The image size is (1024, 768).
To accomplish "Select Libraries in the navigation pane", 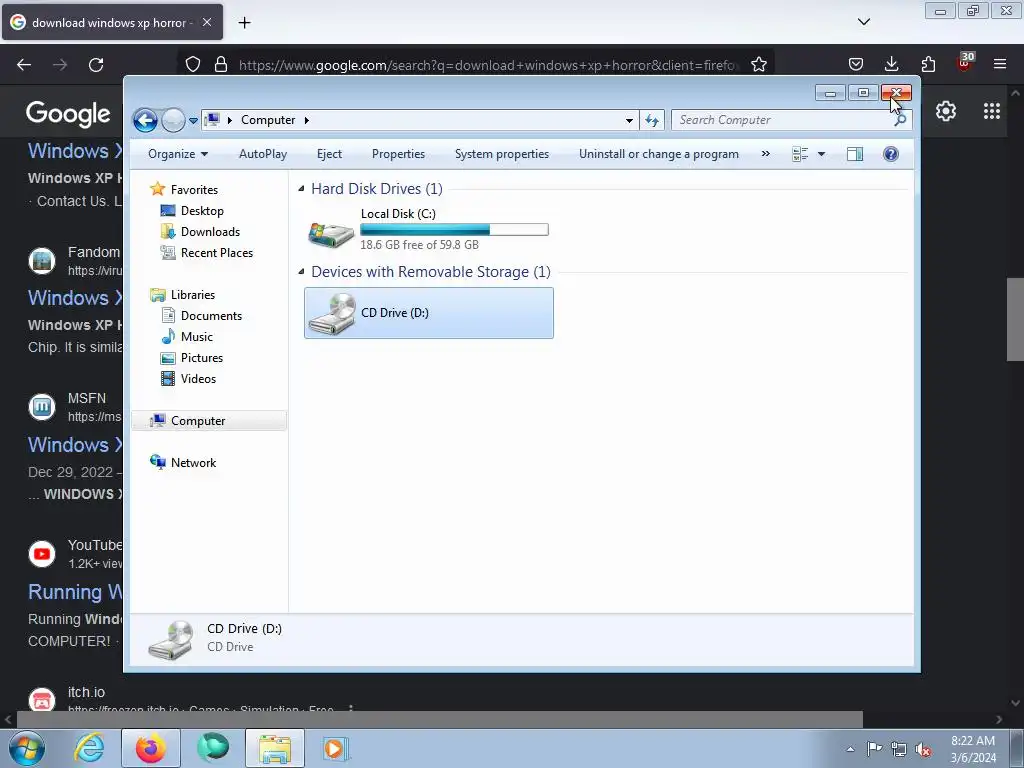I will [x=193, y=295].
